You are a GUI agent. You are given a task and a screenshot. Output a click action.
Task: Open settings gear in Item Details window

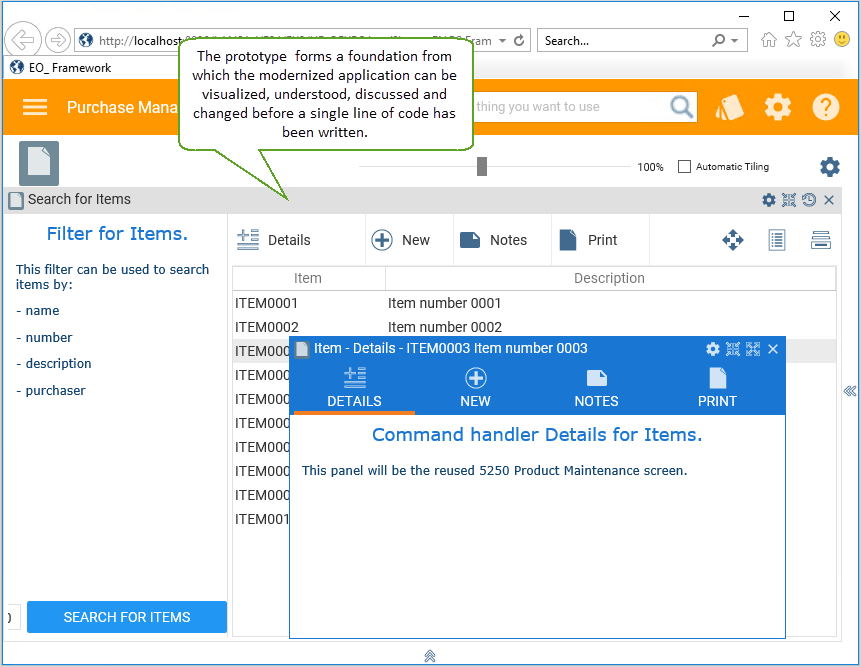click(713, 349)
